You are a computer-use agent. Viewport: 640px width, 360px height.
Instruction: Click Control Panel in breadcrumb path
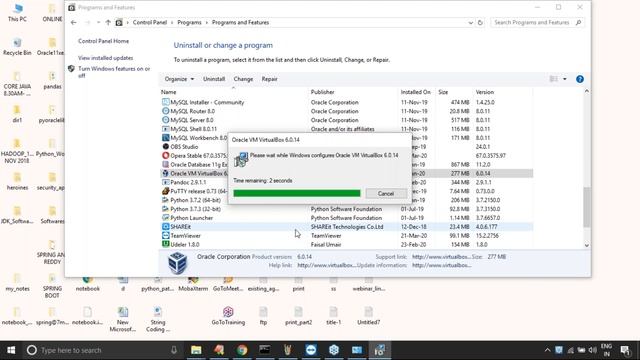(150, 22)
